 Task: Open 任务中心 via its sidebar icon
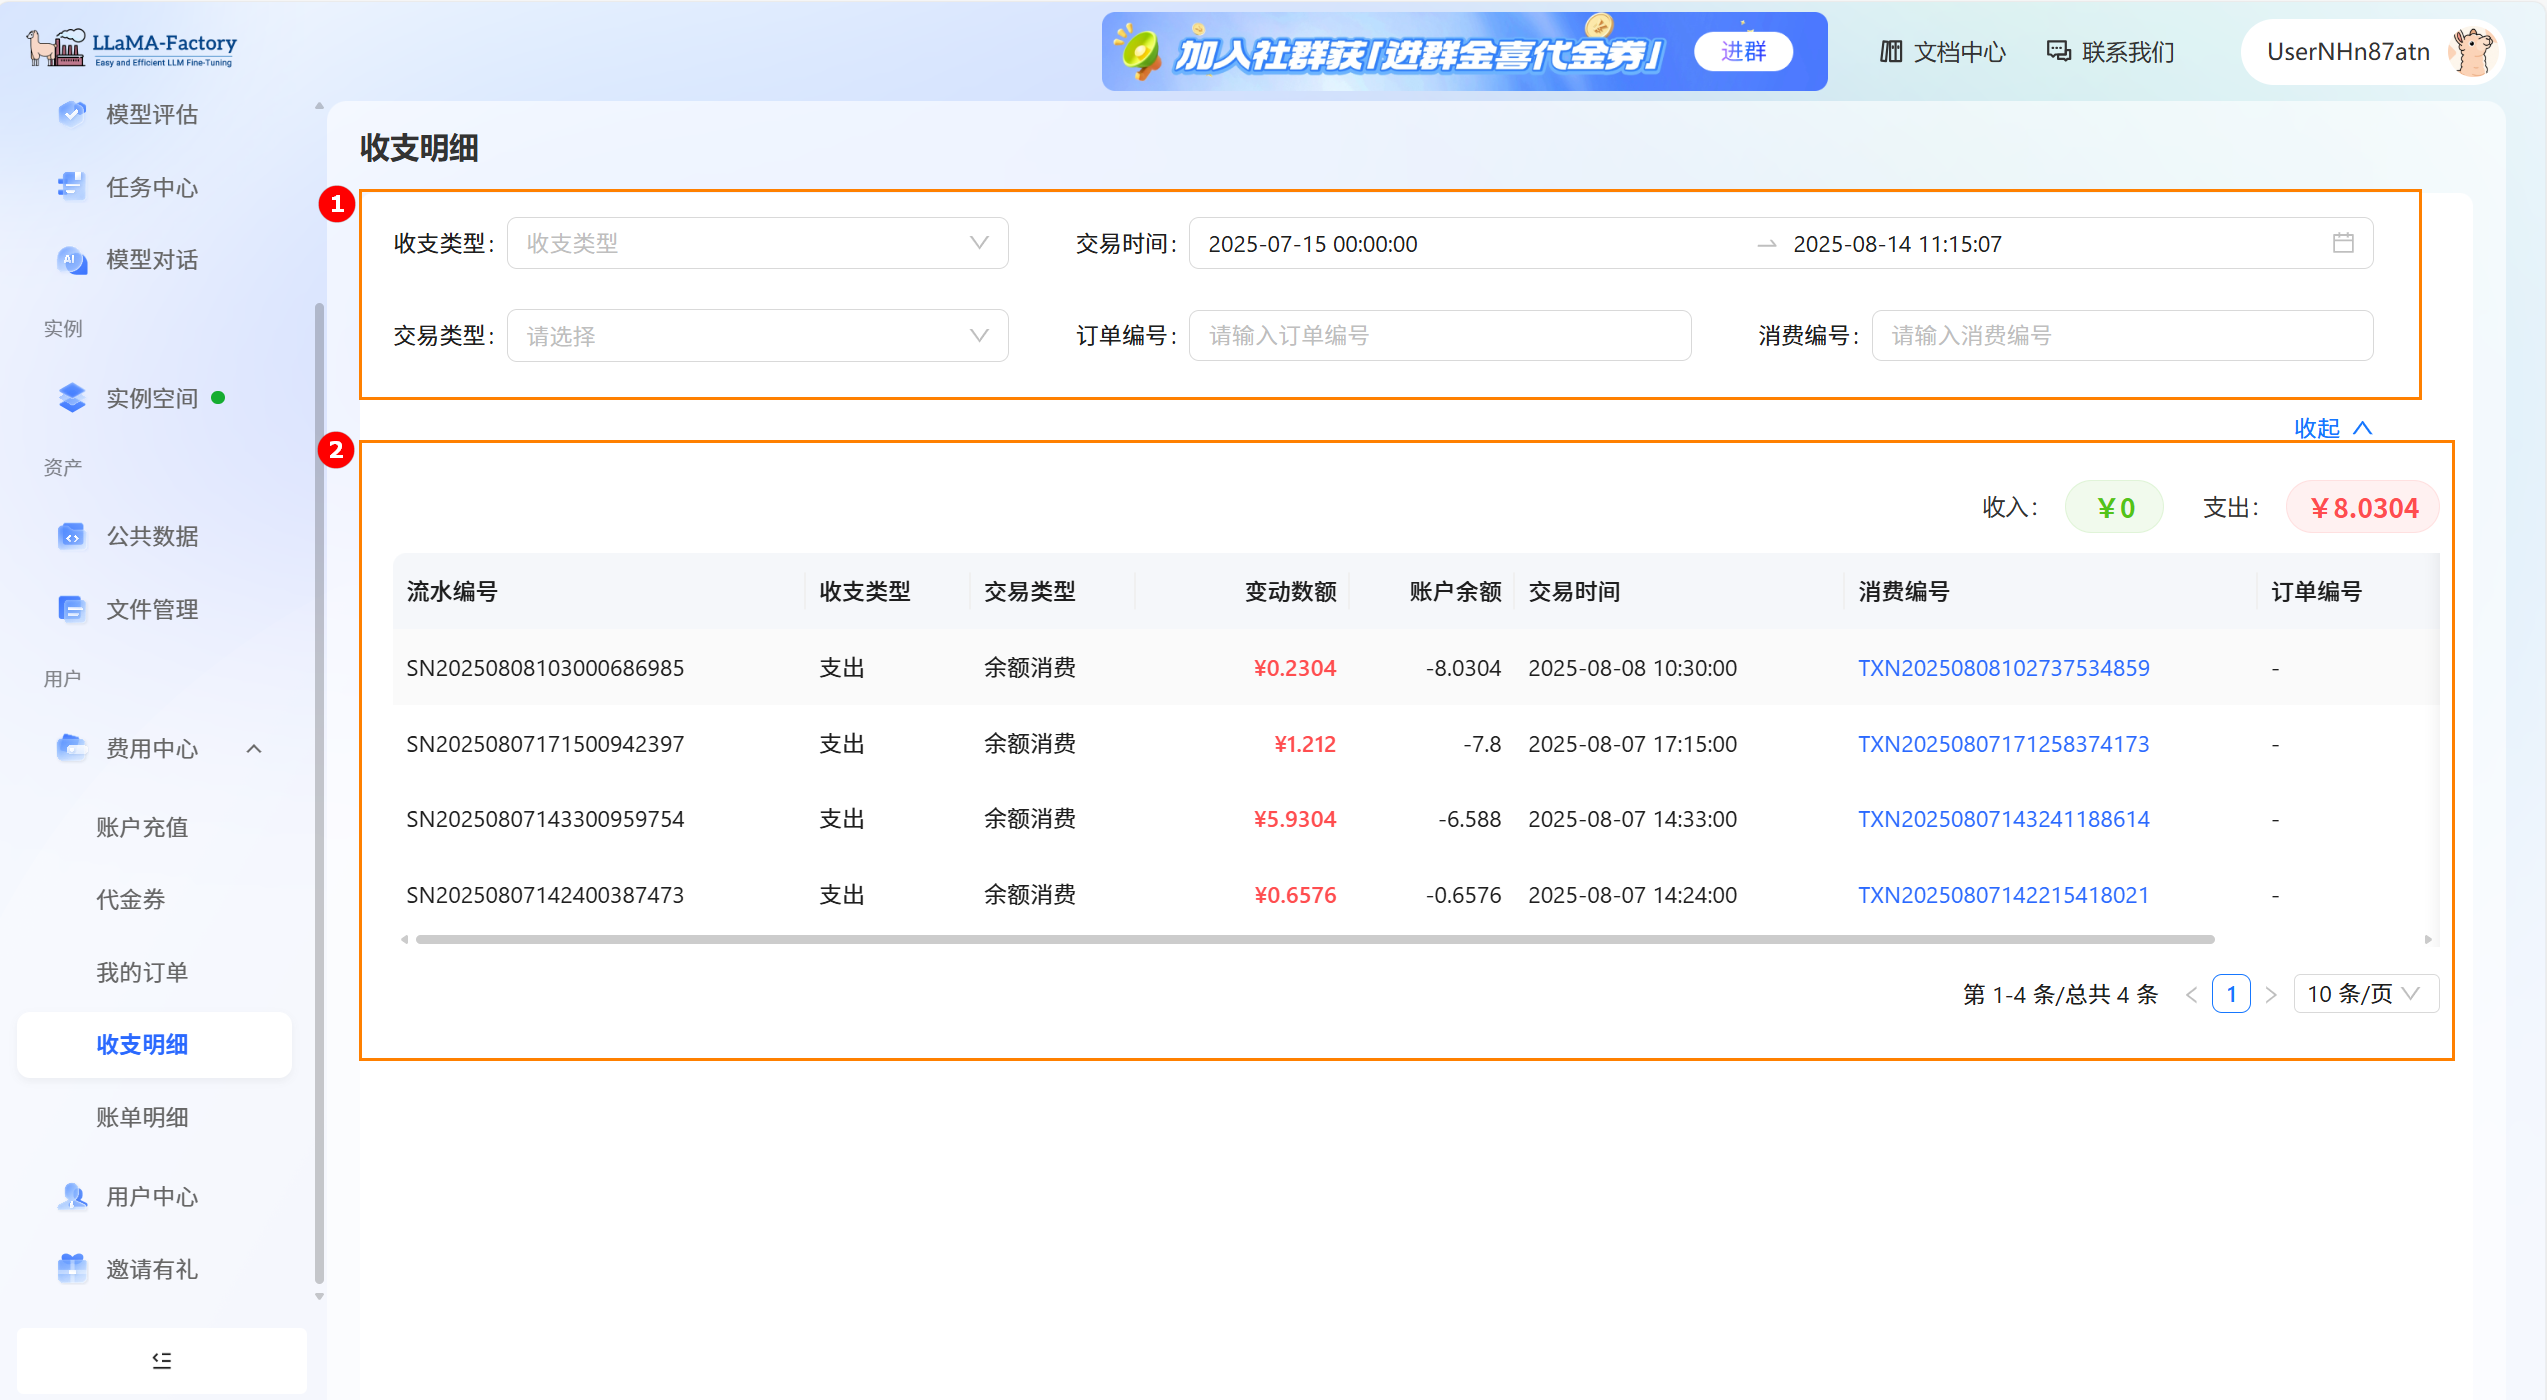coord(71,187)
